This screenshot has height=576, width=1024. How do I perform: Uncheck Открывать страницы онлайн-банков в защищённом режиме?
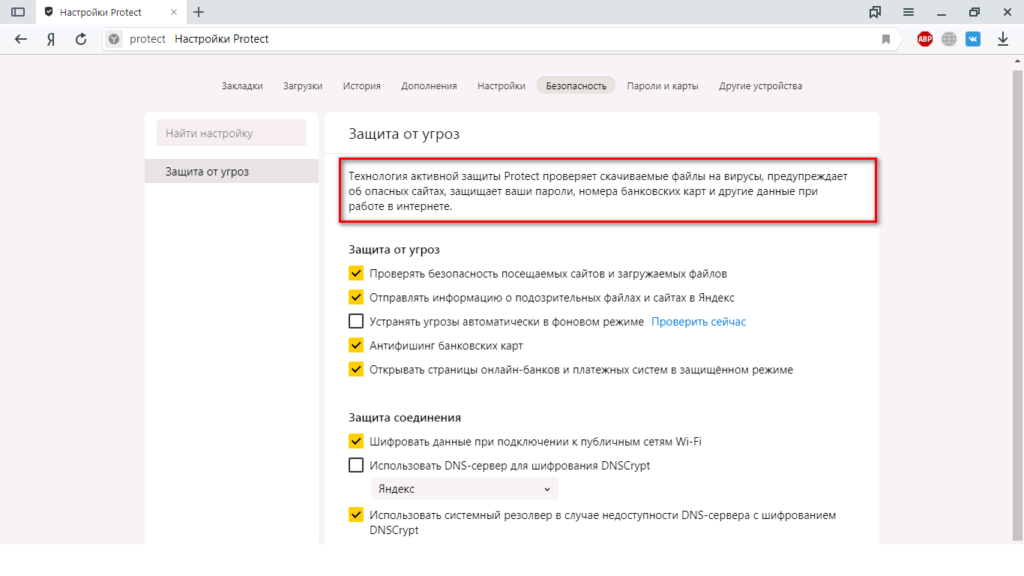[x=356, y=369]
